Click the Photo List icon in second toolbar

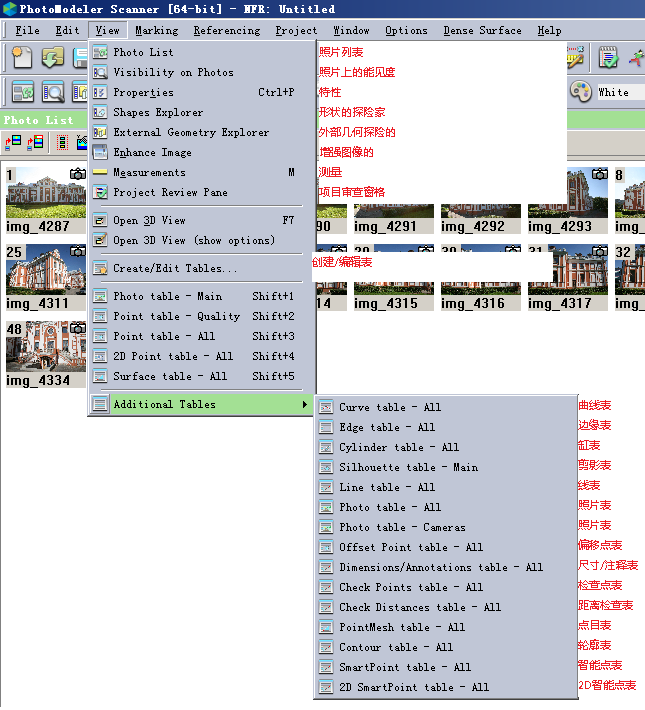[23, 92]
